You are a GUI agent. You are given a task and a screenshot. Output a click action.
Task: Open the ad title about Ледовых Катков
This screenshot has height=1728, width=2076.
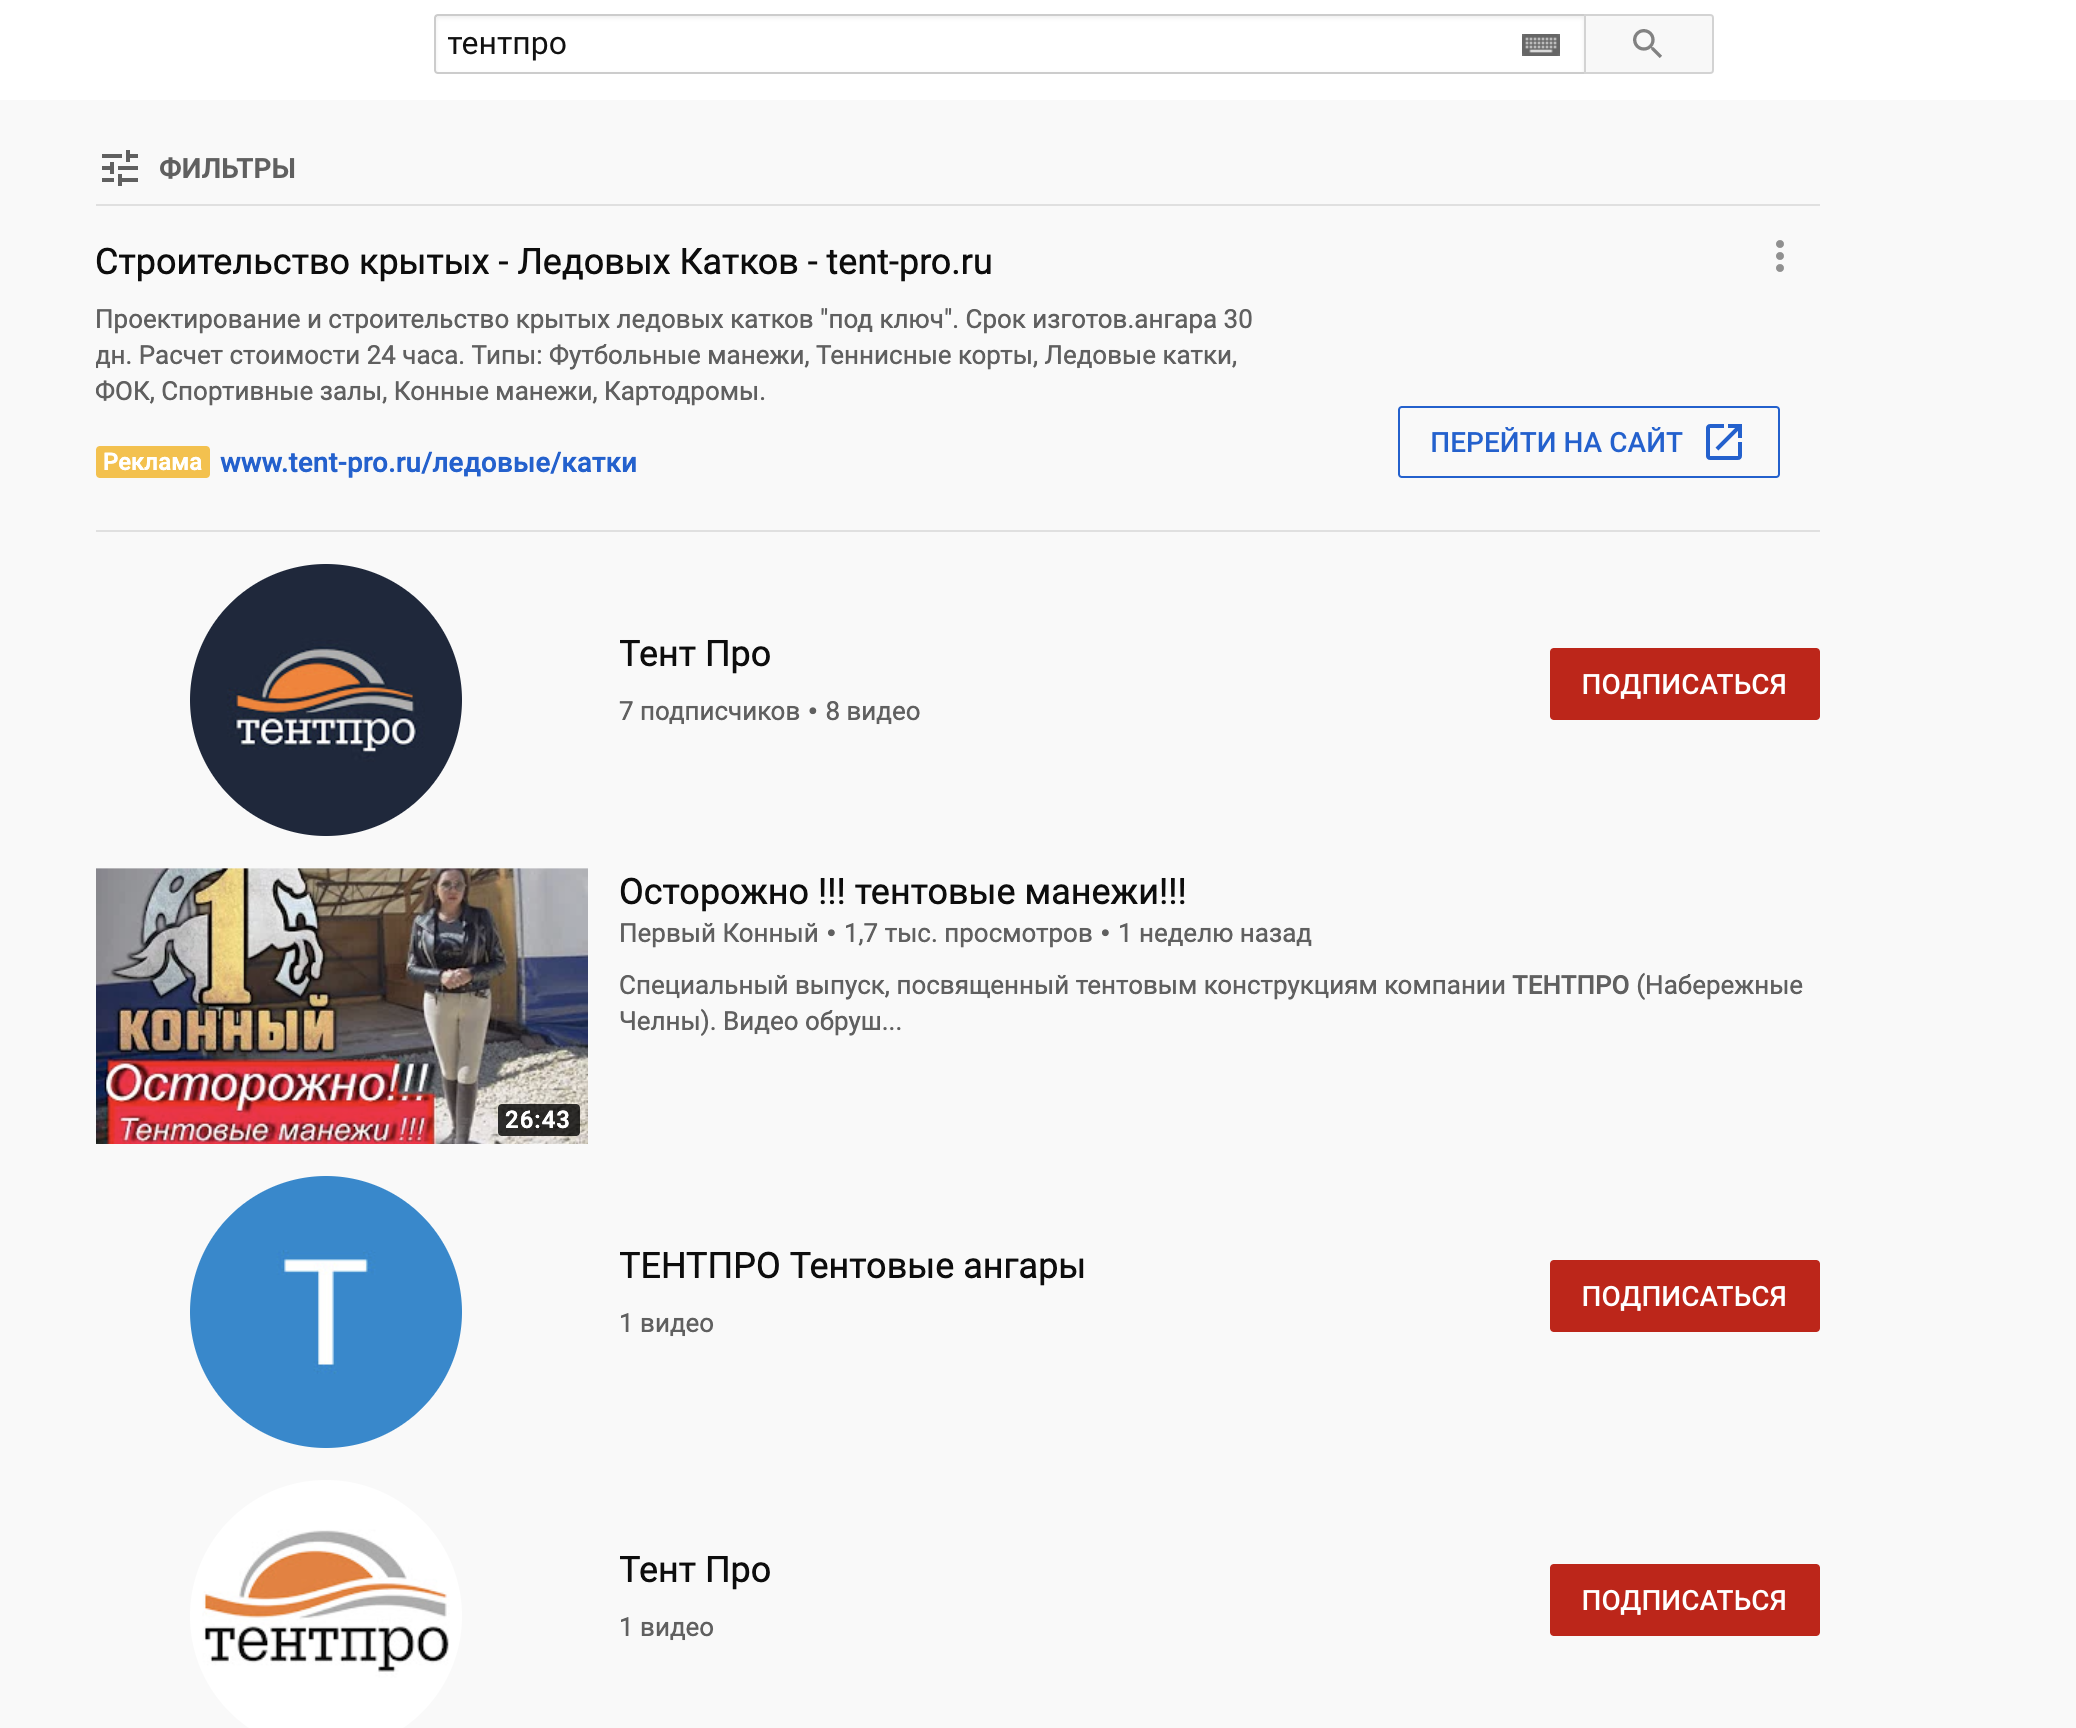543,262
